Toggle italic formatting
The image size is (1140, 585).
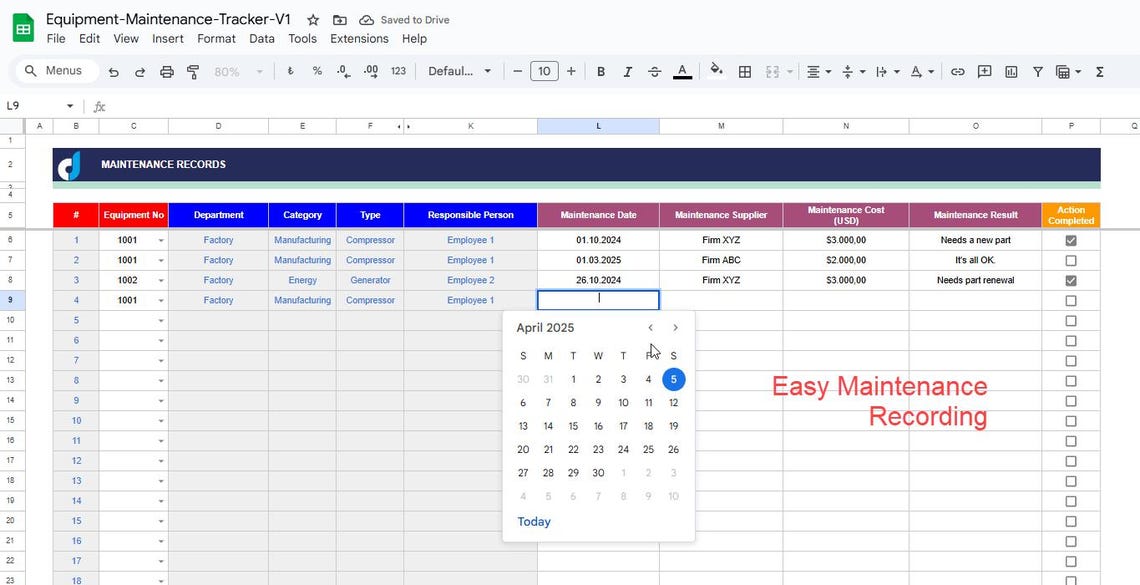[627, 71]
